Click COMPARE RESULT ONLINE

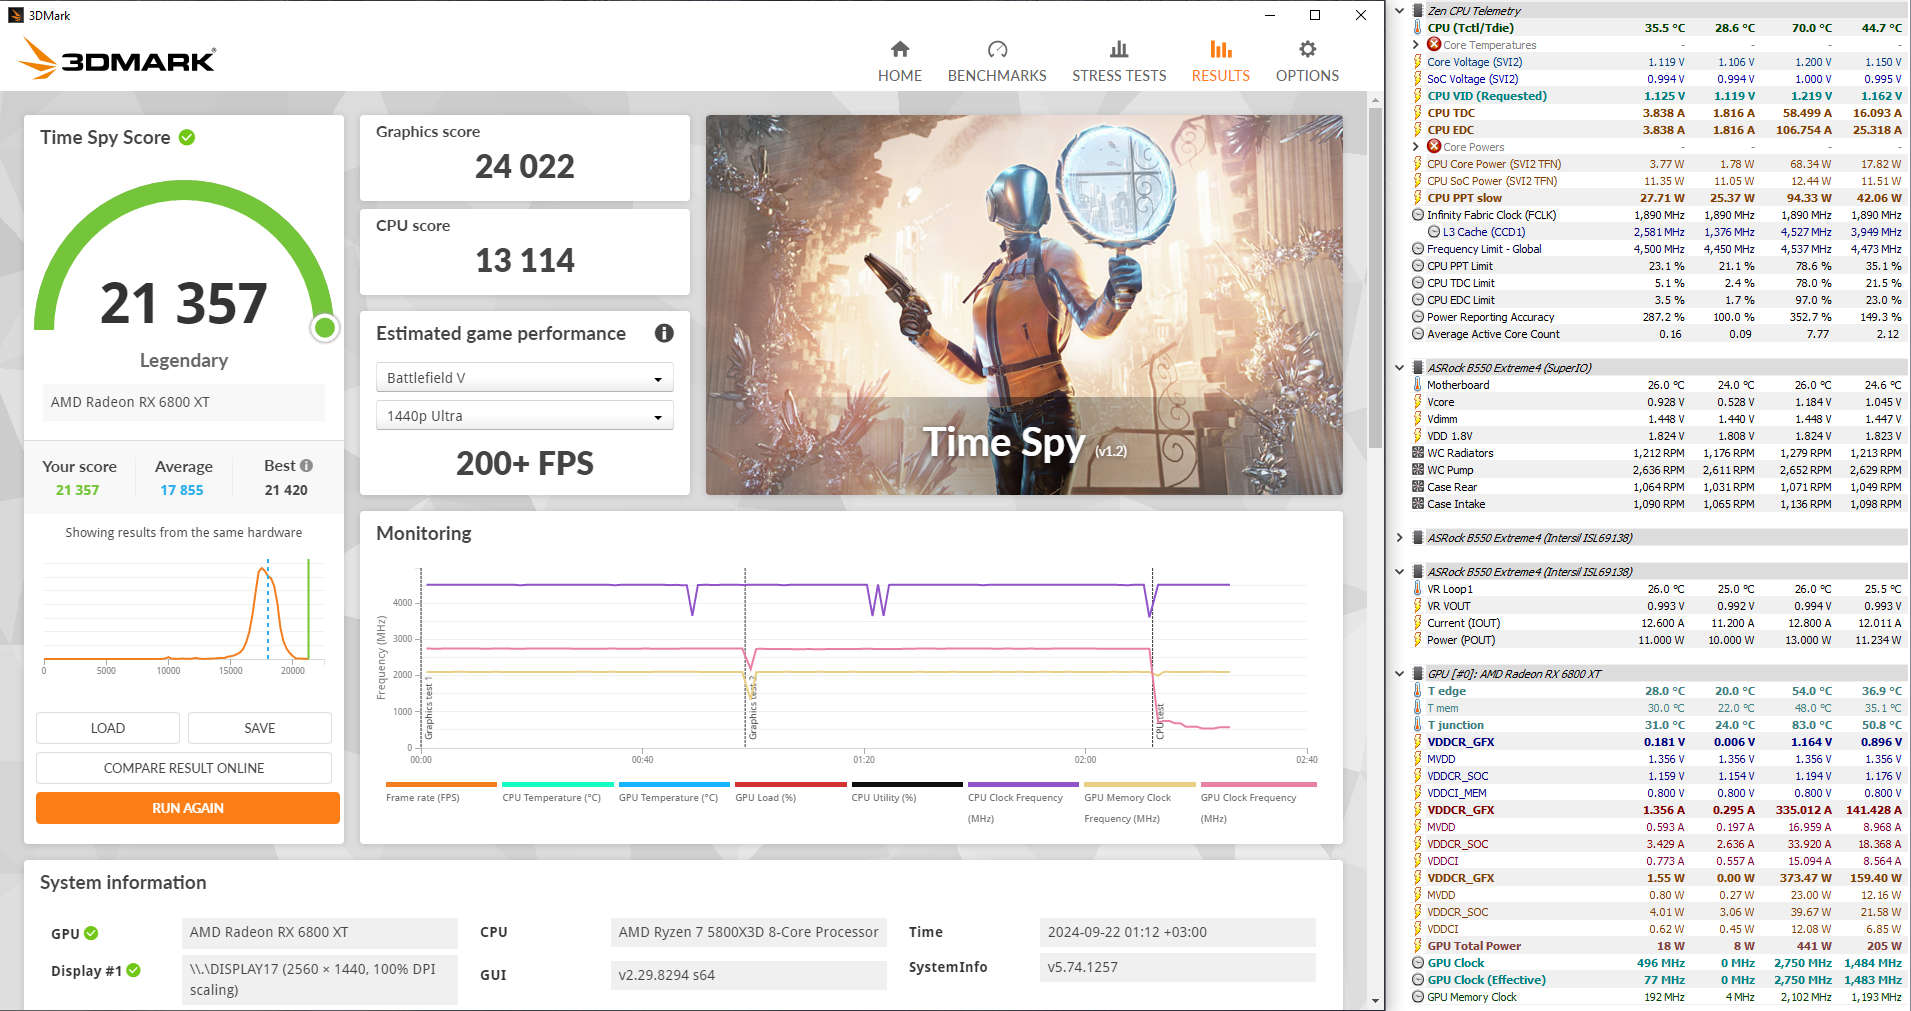tap(184, 768)
